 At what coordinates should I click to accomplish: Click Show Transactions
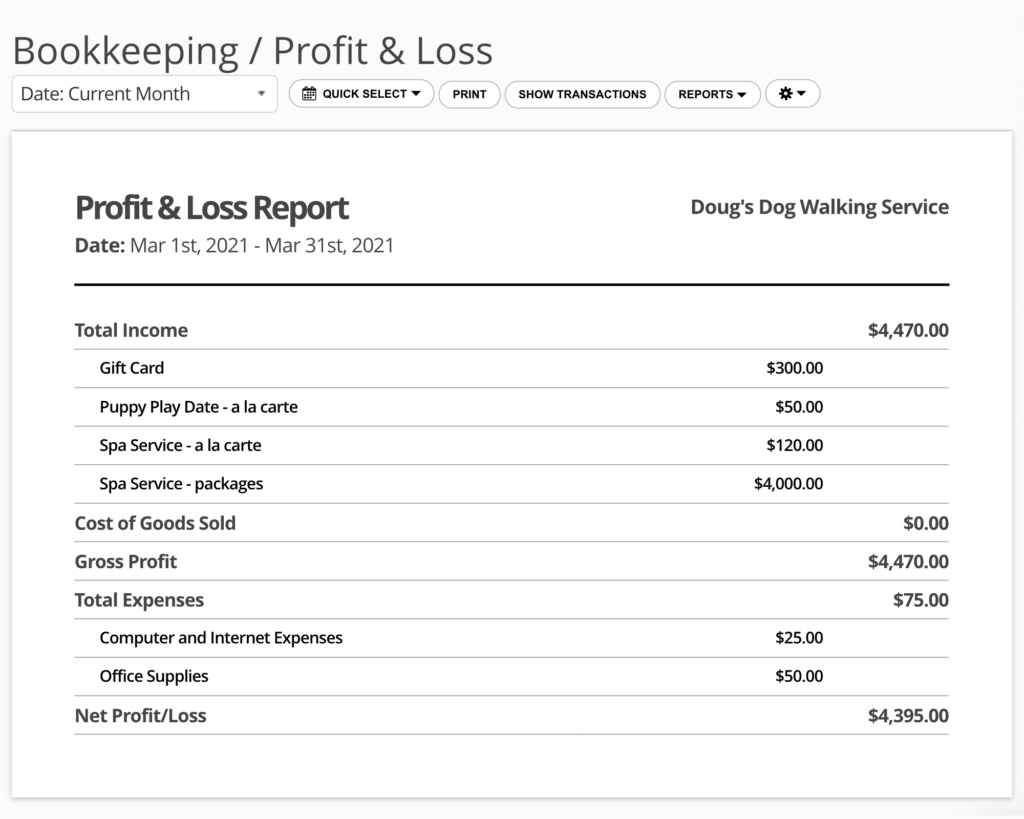[x=582, y=94]
